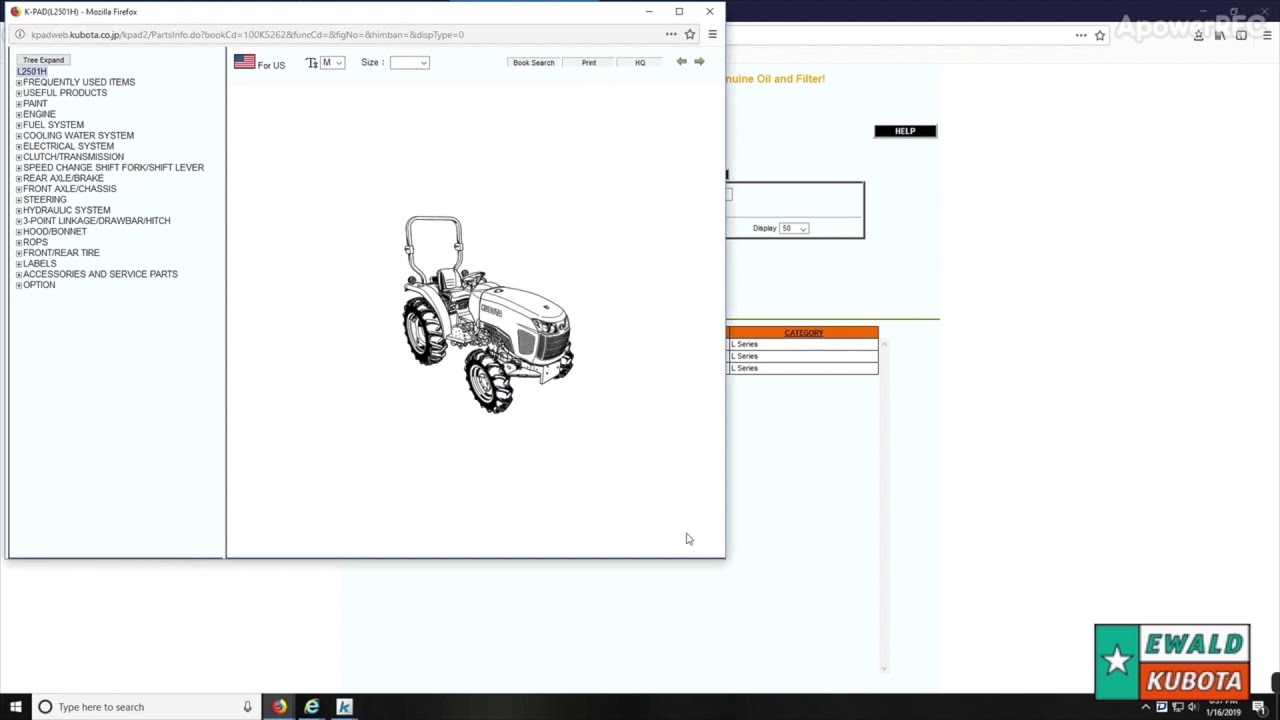Select REAR AXLE/BRAKE in the tree
Viewport: 1280px width, 720px height.
coord(63,178)
